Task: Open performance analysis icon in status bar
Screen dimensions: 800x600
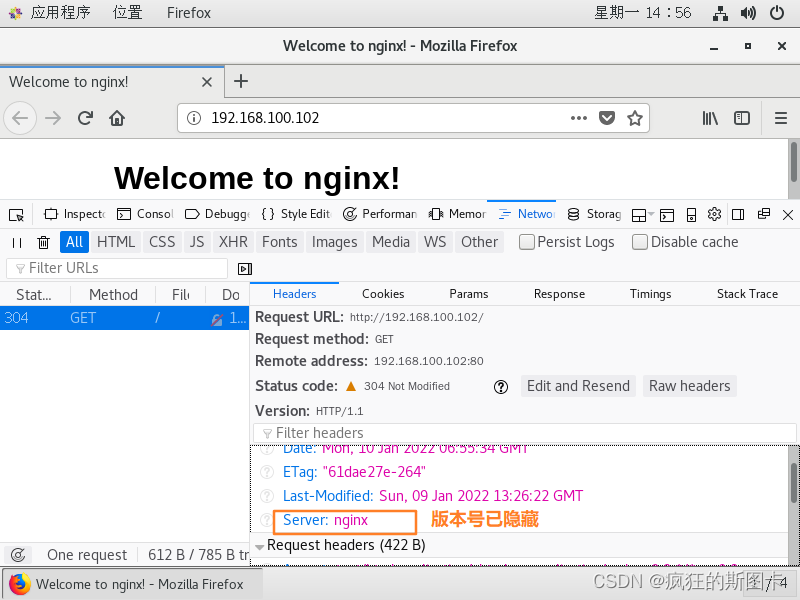Action: tap(18, 555)
